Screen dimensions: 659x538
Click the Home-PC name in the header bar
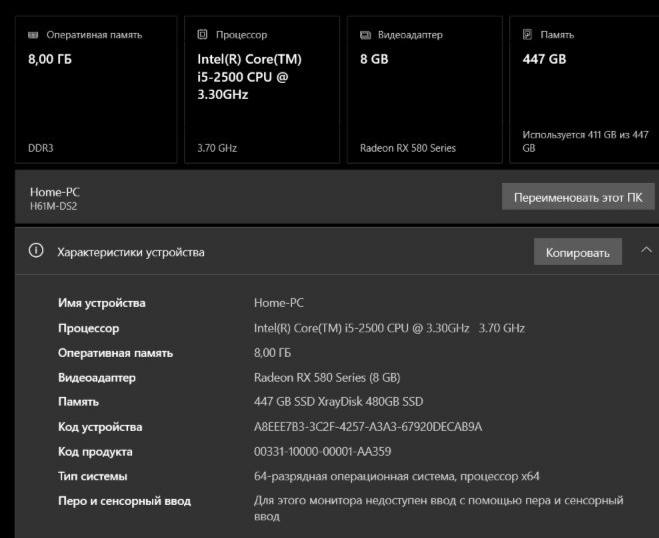click(55, 192)
